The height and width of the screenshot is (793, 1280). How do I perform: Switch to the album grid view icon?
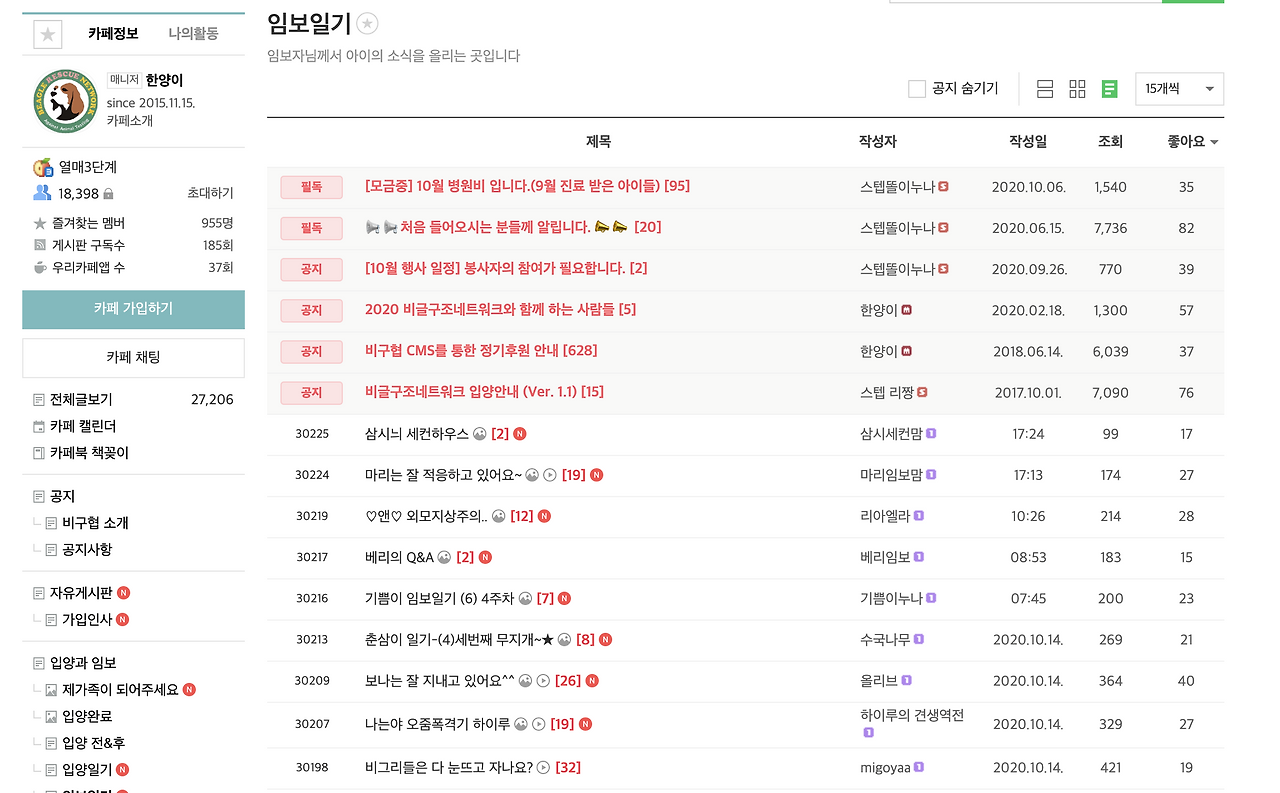coord(1077,89)
